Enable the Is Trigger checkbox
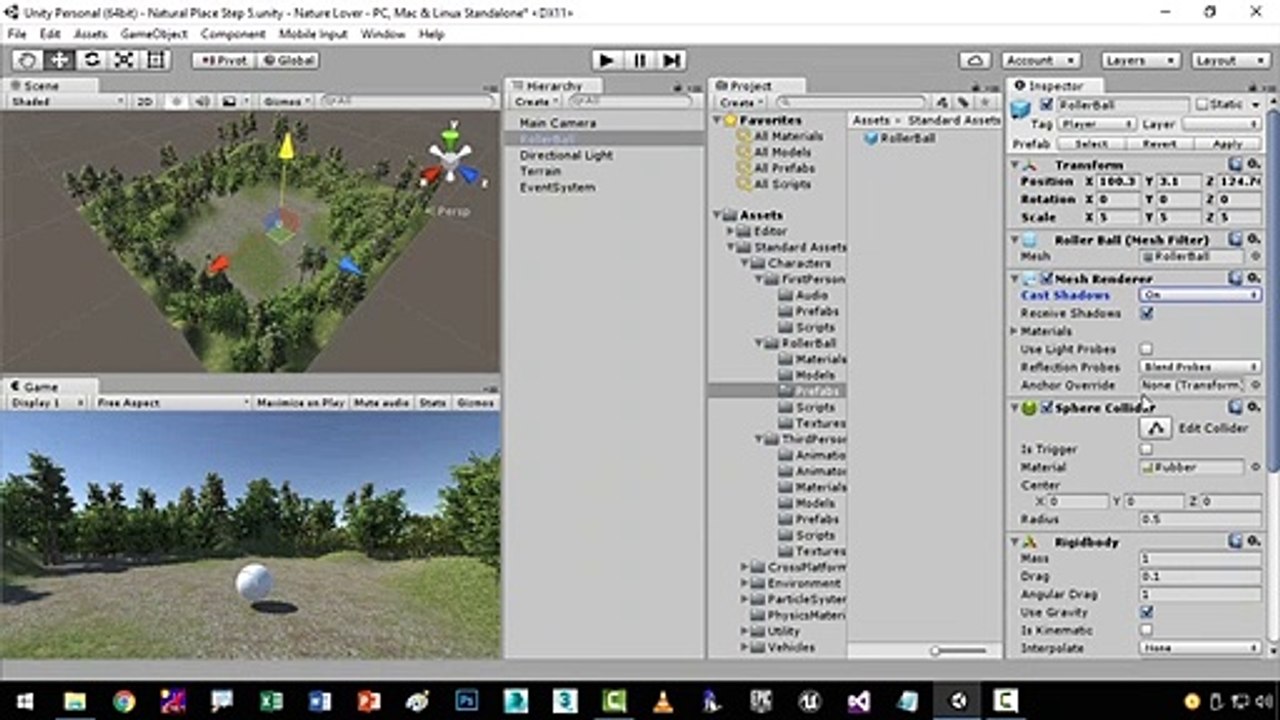The height and width of the screenshot is (720, 1280). click(x=1146, y=450)
